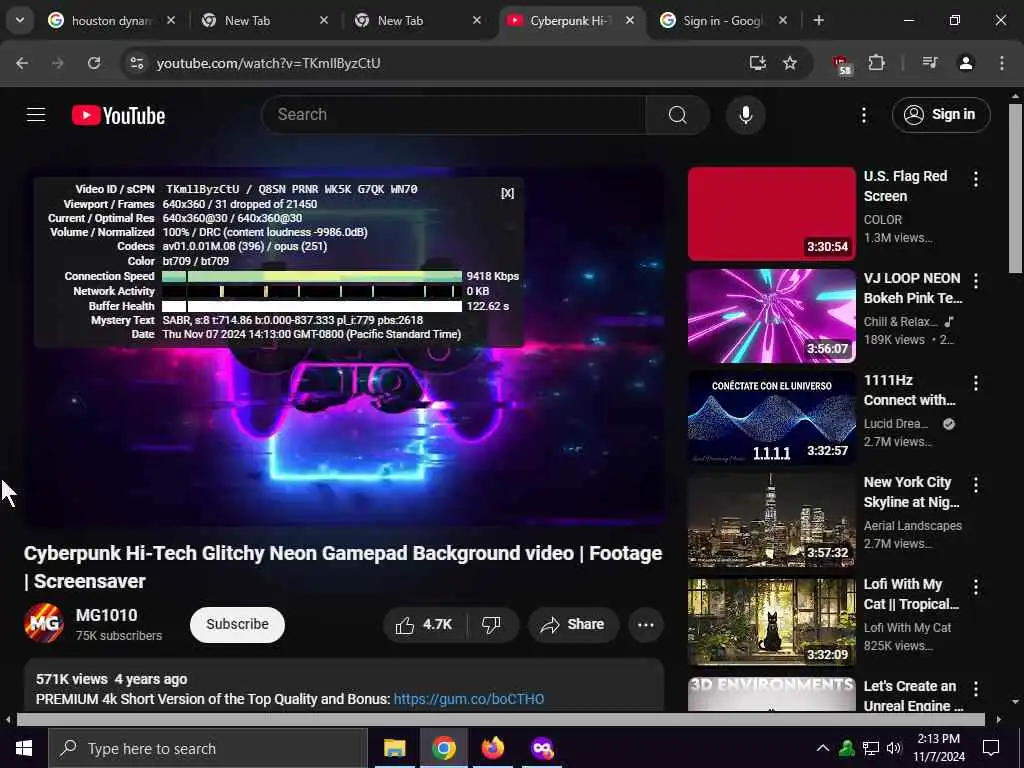Viewport: 1024px width, 768px height.
Task: Open VJ LOOP NEON Bokeh video thumbnail
Action: pyautogui.click(x=771, y=316)
